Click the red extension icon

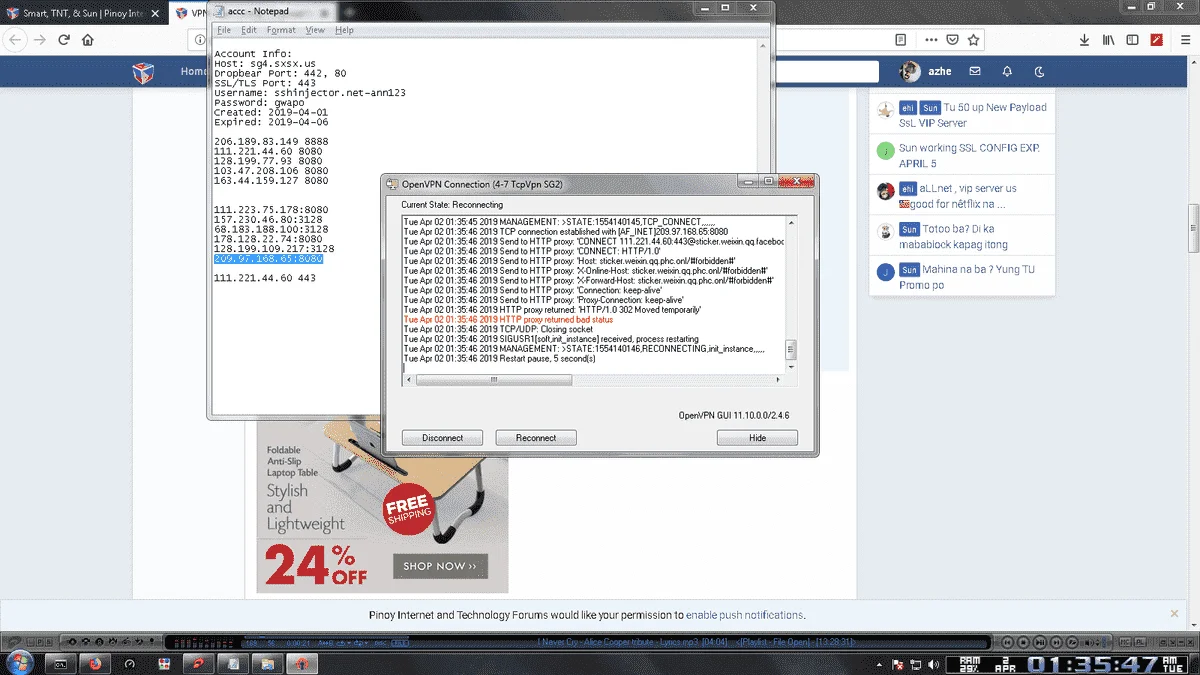click(x=1157, y=40)
